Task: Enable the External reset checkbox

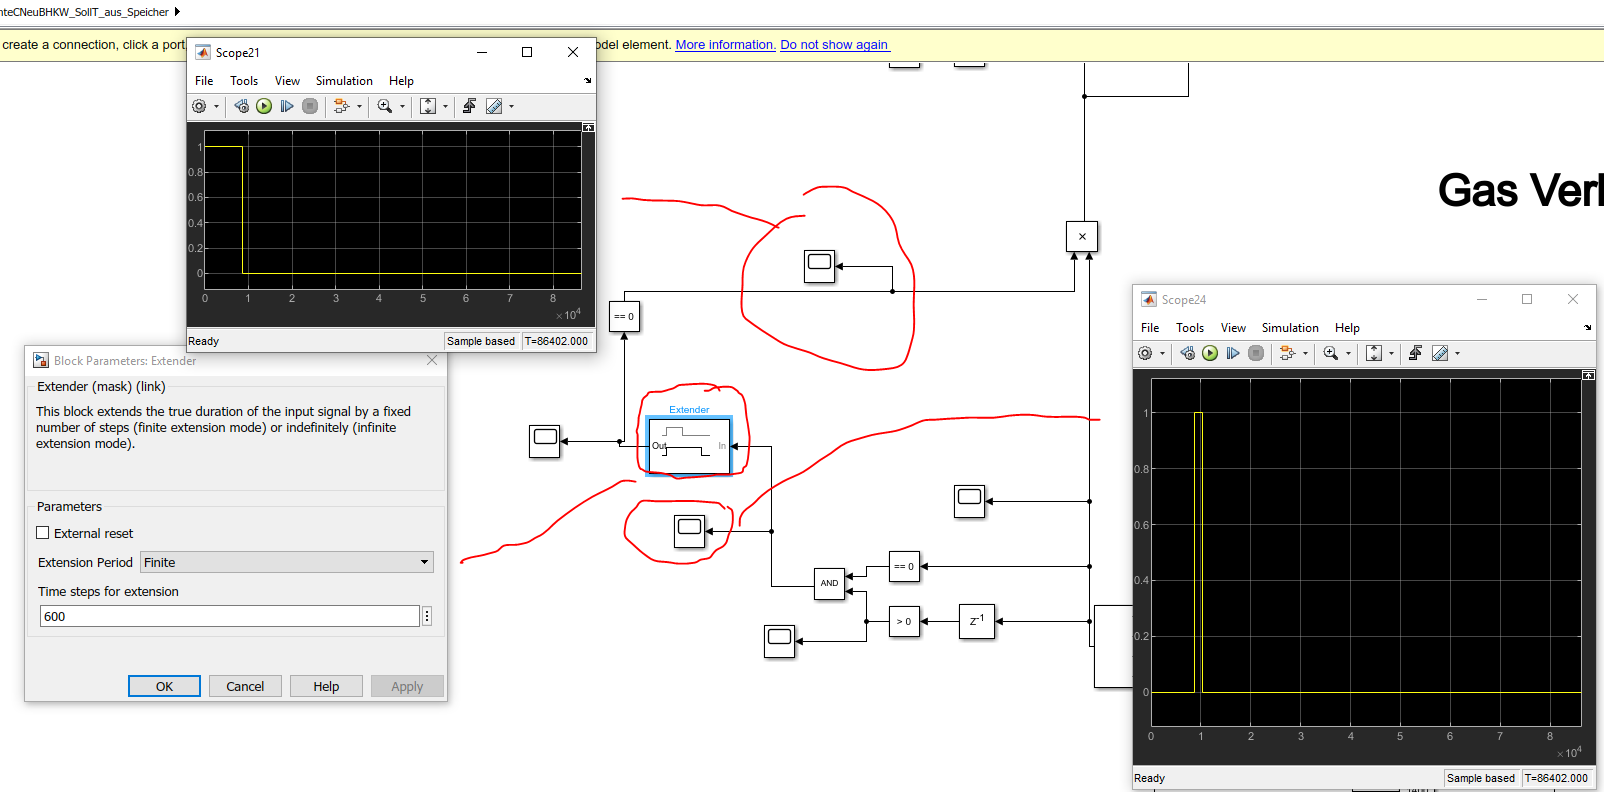Action: pos(43,533)
